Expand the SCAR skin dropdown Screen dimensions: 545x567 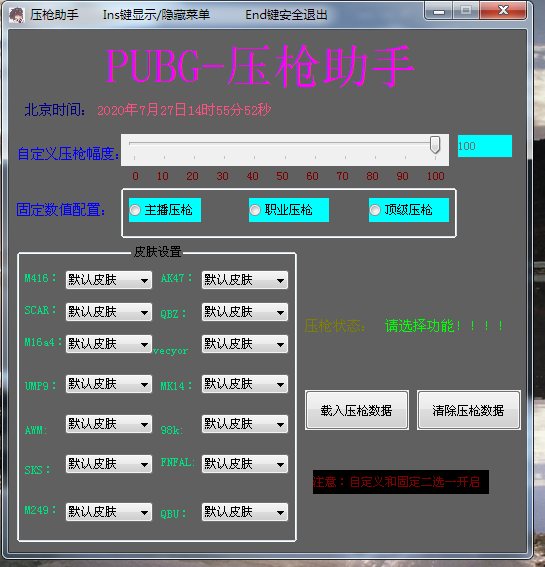coord(108,312)
